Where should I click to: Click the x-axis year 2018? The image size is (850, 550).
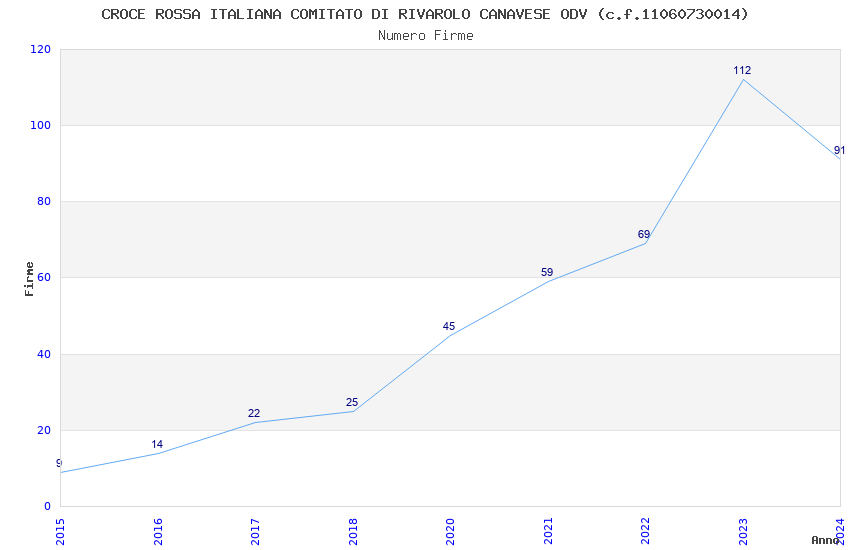pos(353,532)
